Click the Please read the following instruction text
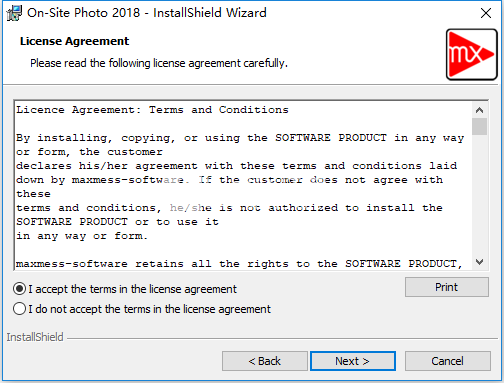Screen dimensions: 504x383 159,63
